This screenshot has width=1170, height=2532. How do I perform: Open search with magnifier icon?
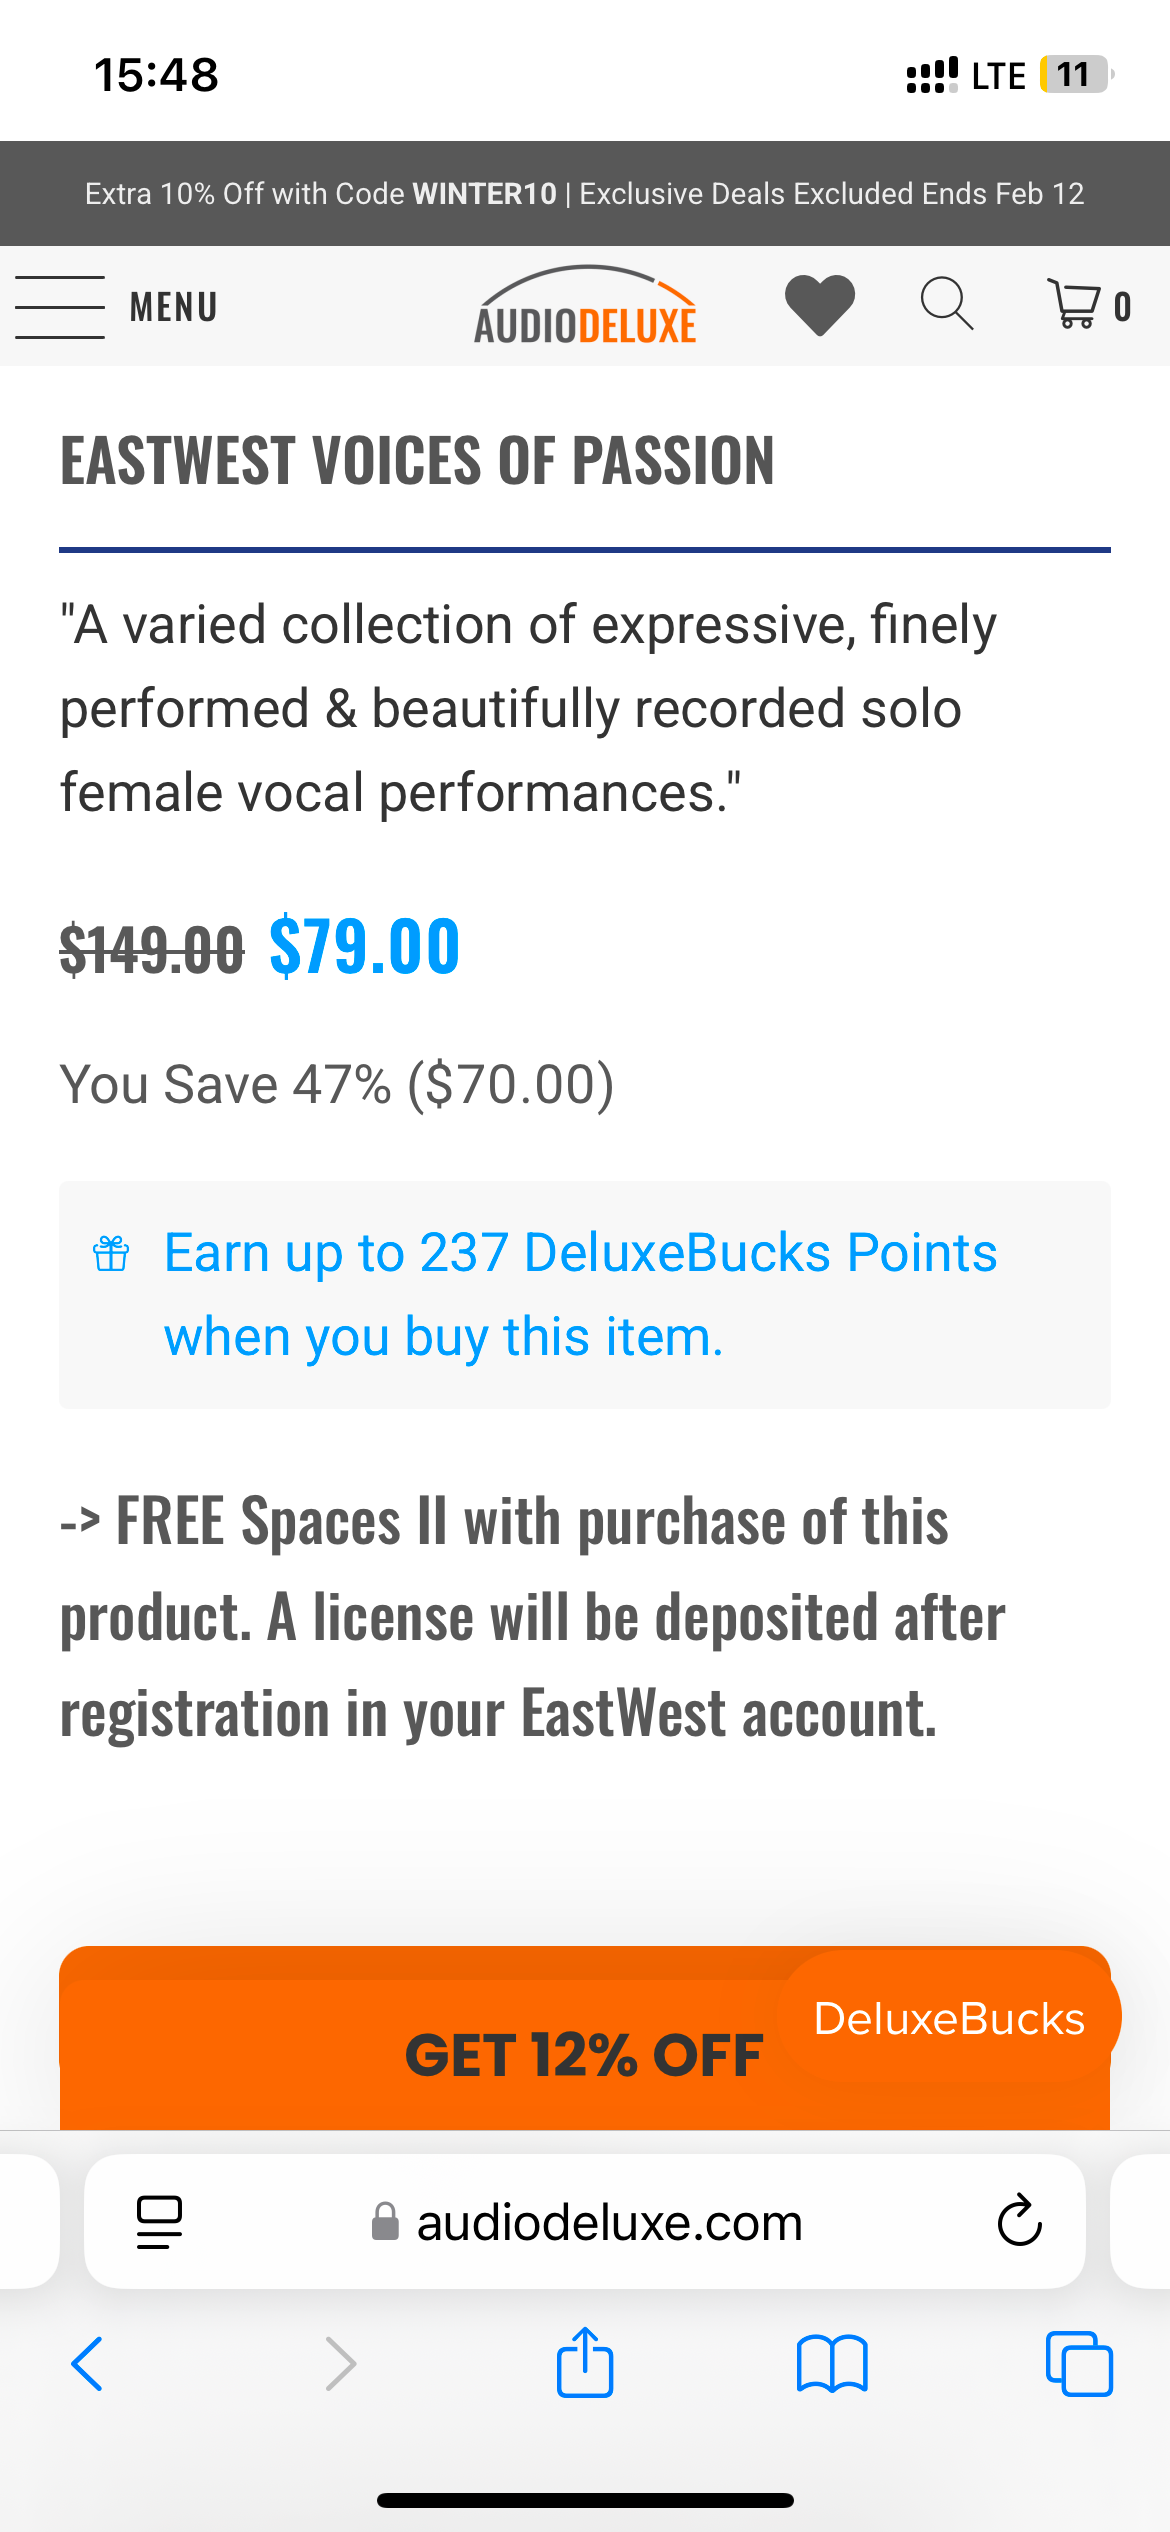coord(946,304)
